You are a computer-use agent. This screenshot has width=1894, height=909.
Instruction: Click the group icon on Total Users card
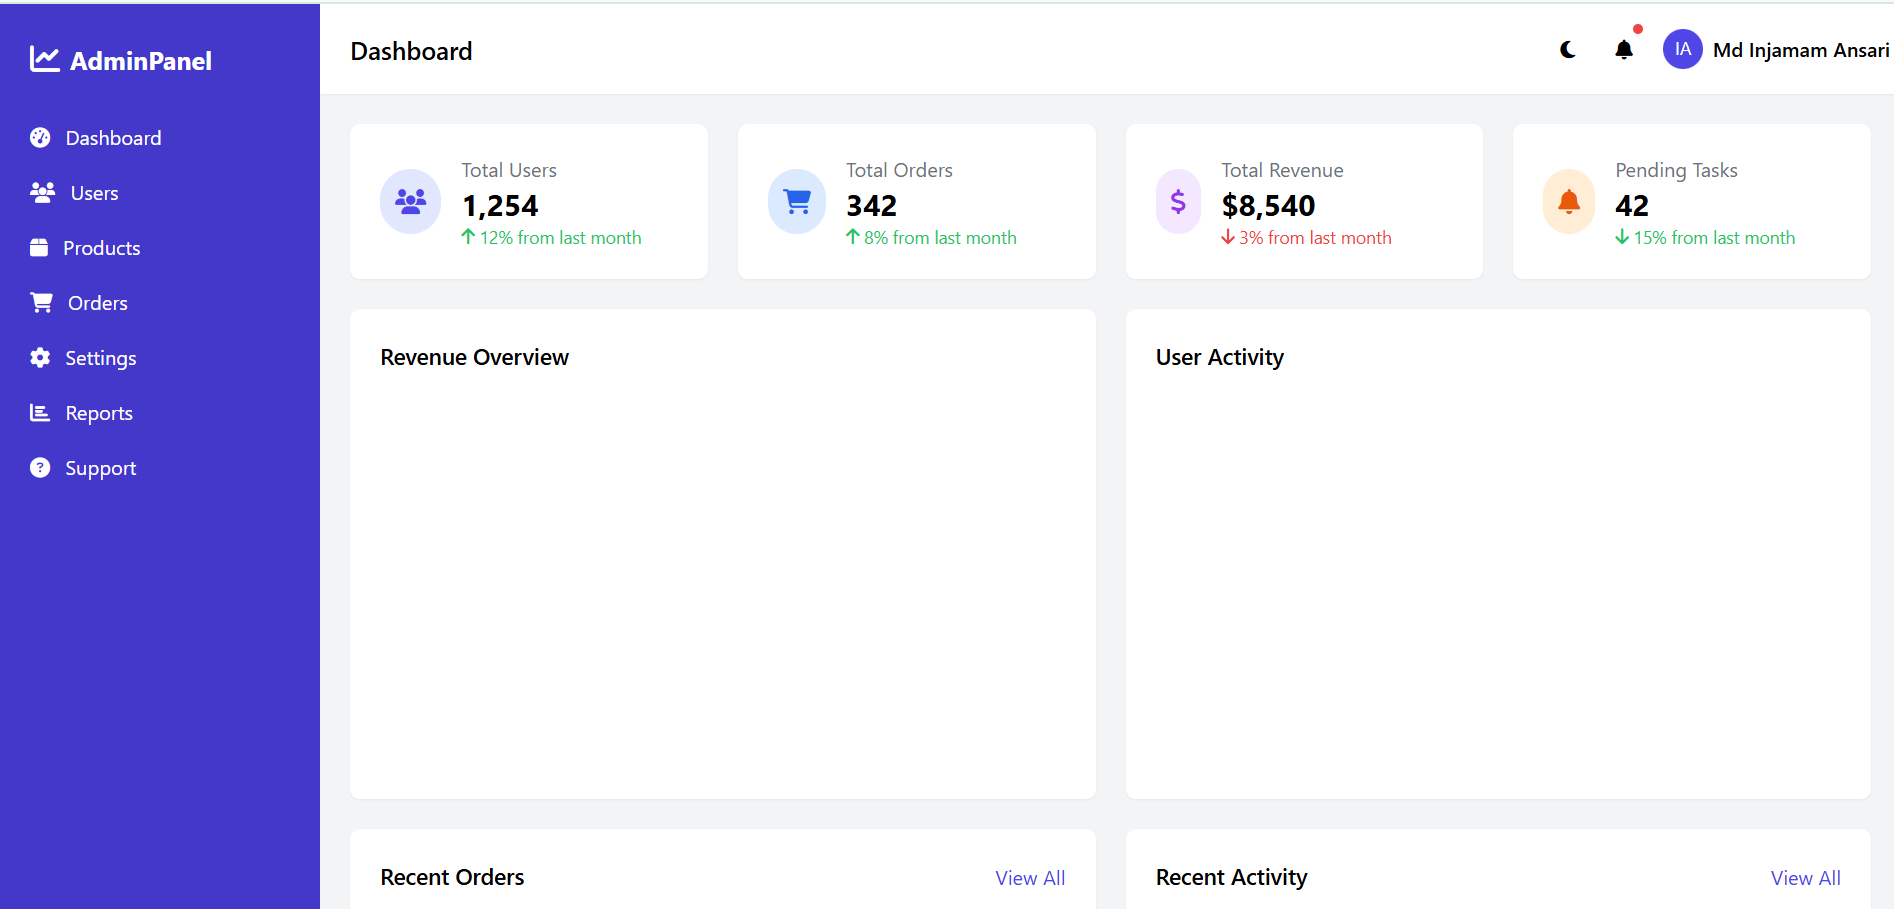pos(410,201)
